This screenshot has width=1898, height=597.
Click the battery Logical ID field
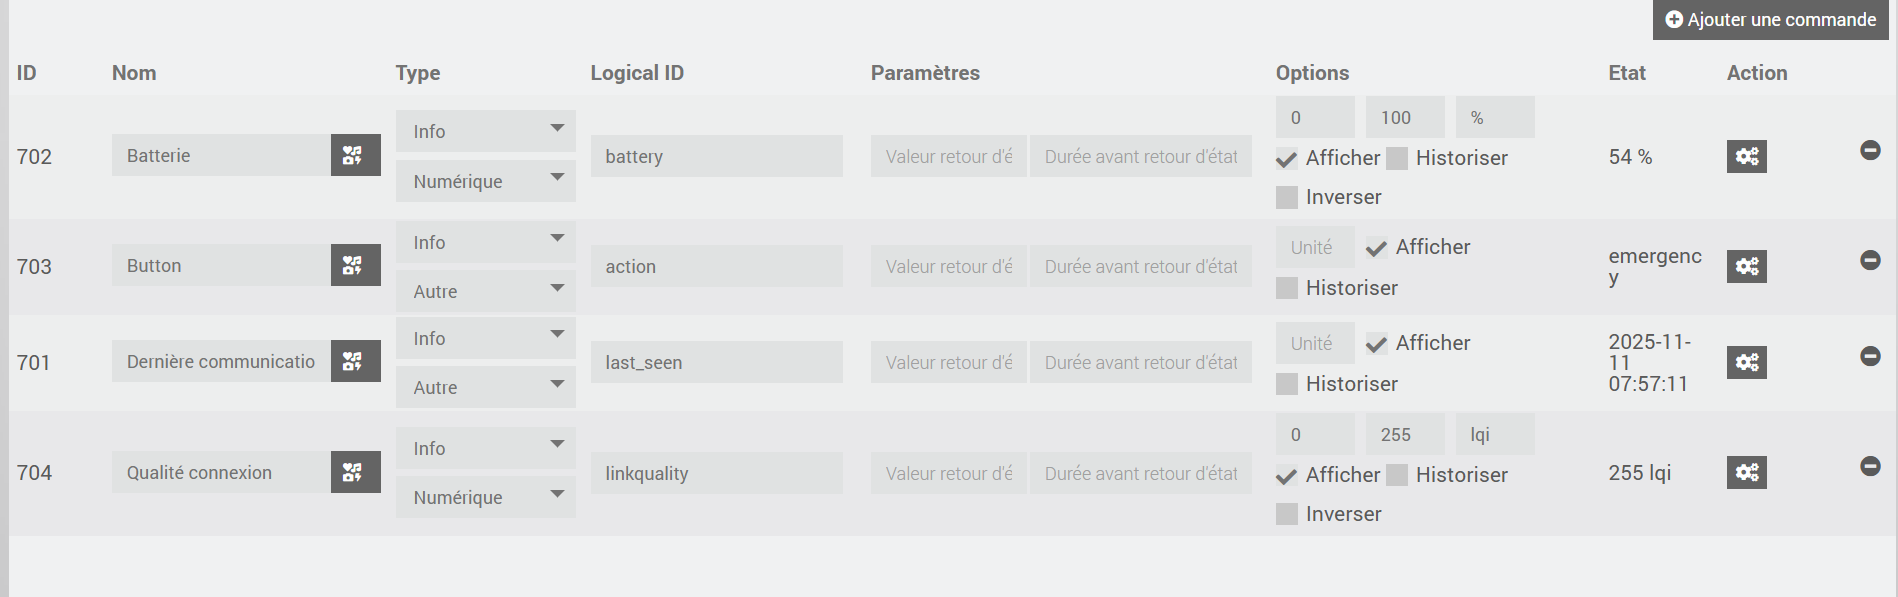716,156
